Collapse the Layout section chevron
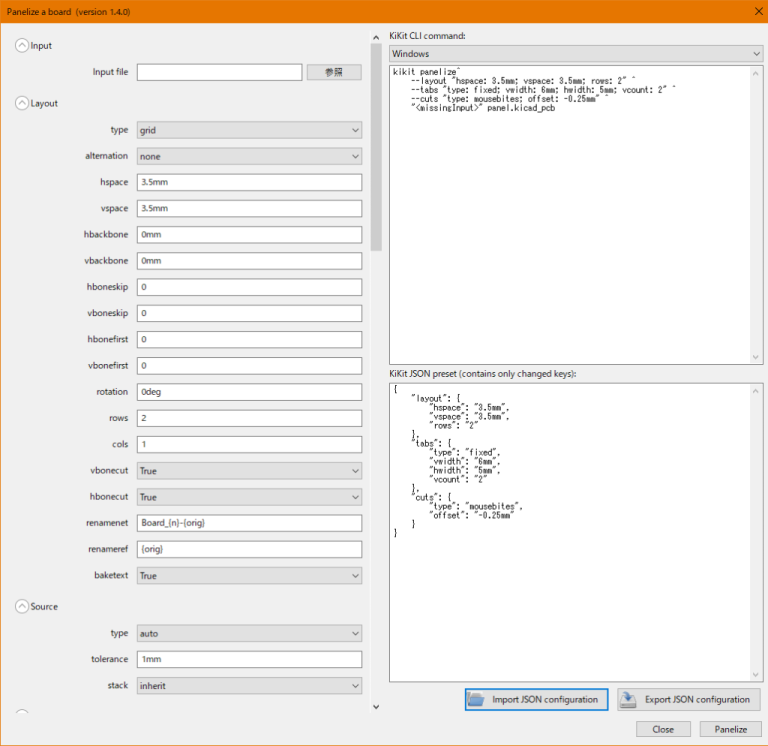Viewport: 768px width, 746px height. click(x=22, y=103)
